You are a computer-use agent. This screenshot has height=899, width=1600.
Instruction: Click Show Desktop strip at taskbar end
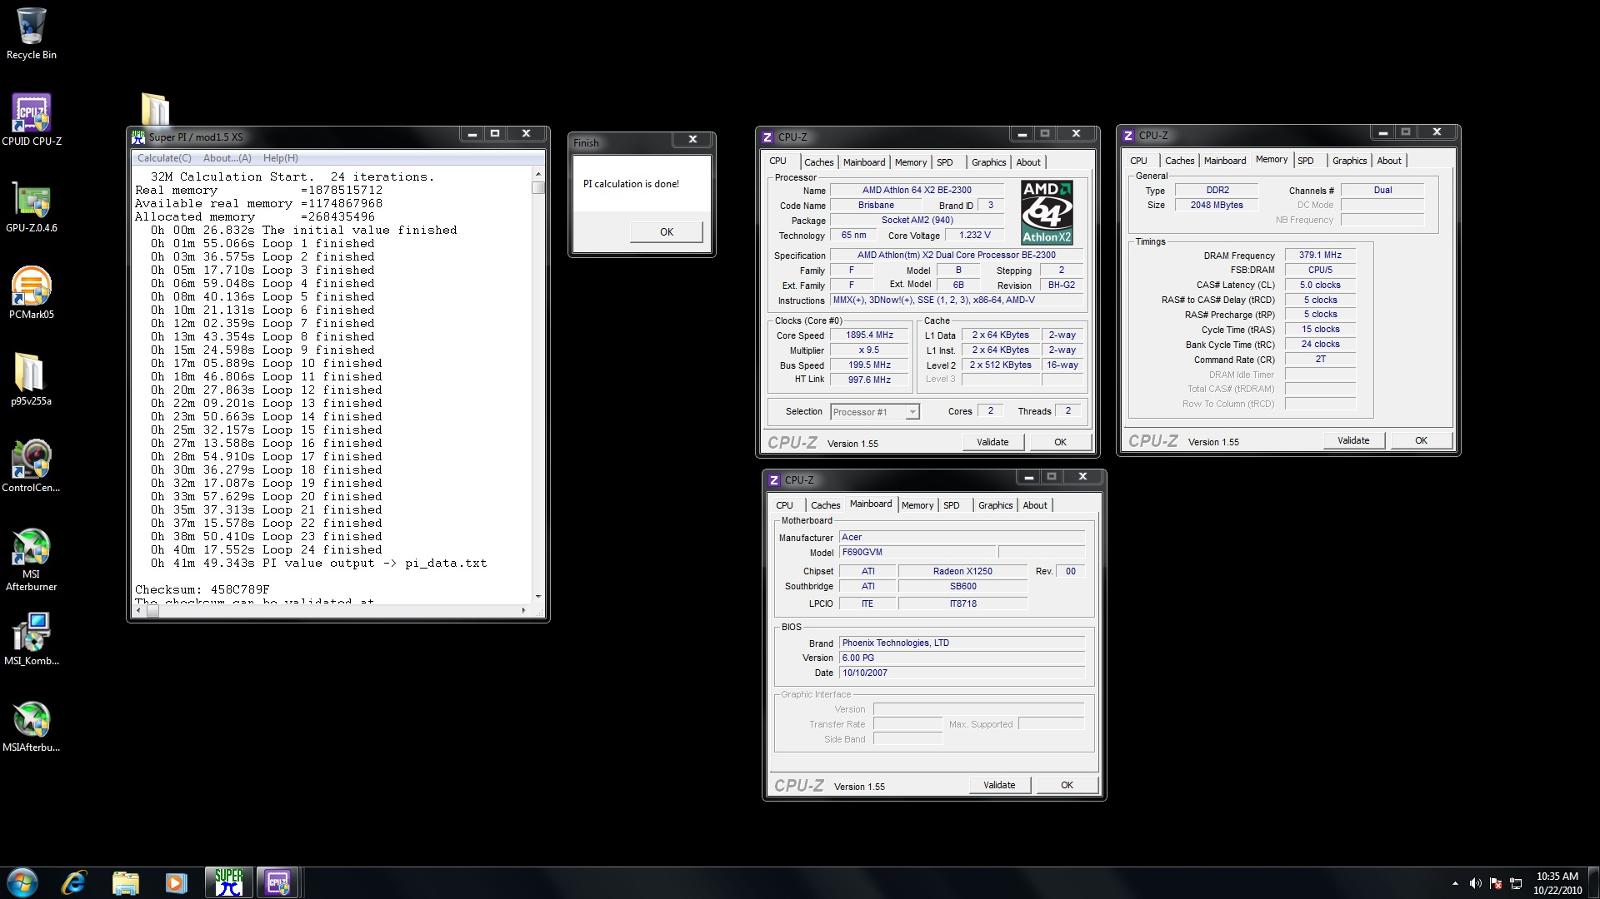[x=1594, y=883]
